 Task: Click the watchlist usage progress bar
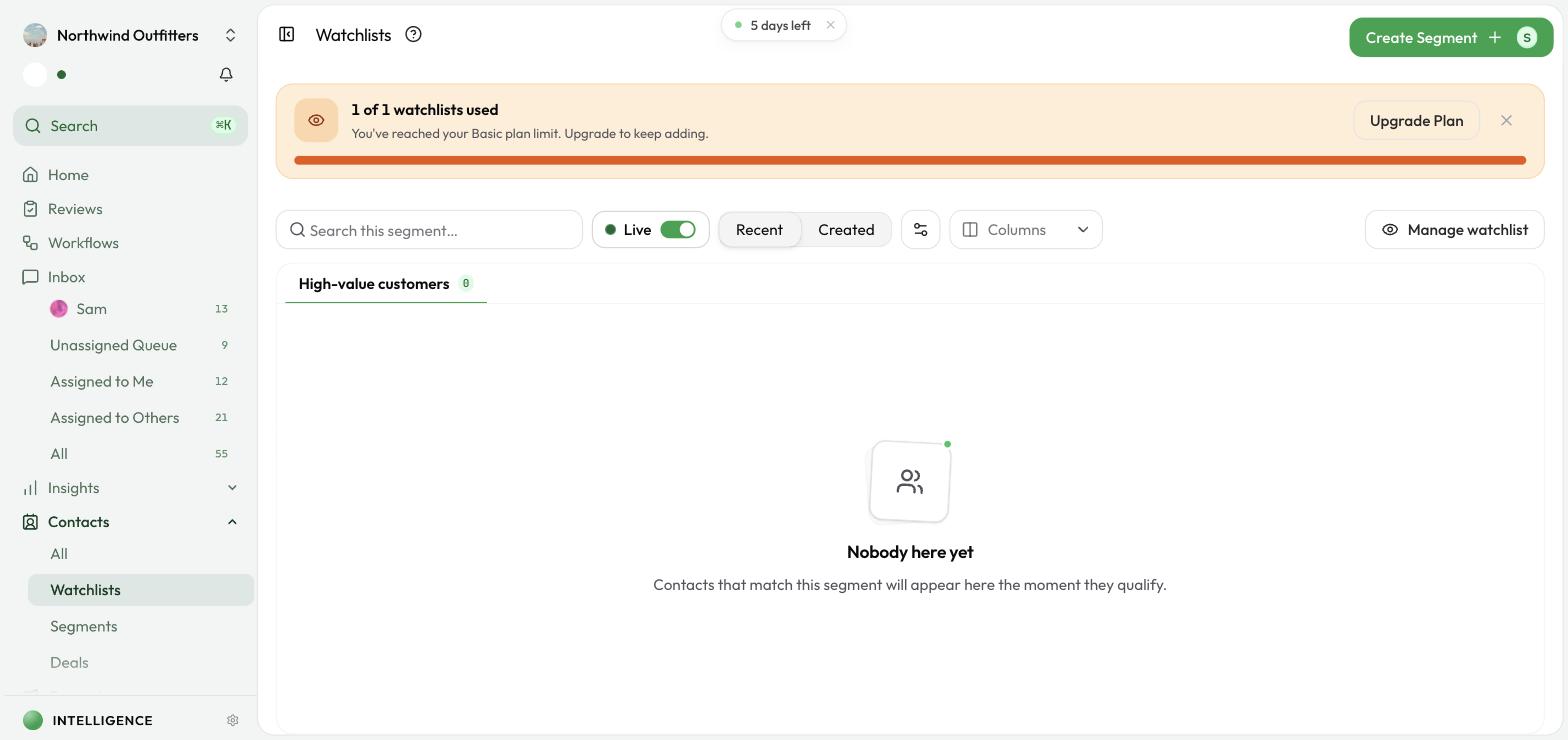tap(910, 160)
